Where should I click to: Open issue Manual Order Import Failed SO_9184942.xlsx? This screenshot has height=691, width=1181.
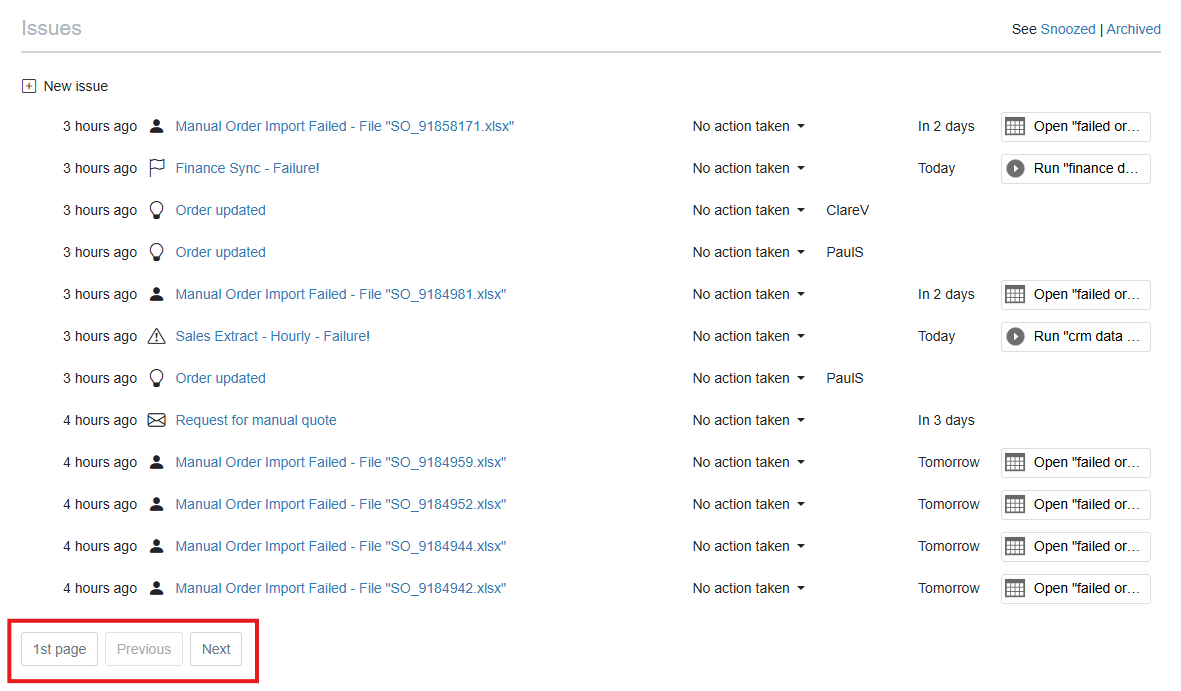click(x=340, y=588)
